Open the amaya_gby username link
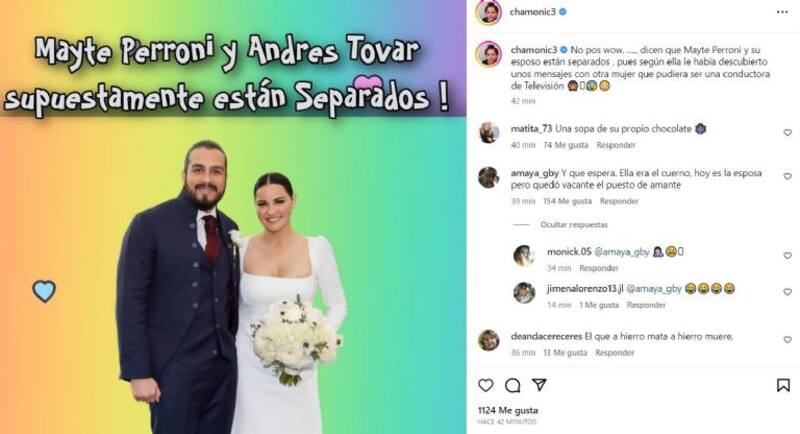Viewport: 800px width, 434px height. point(535,173)
